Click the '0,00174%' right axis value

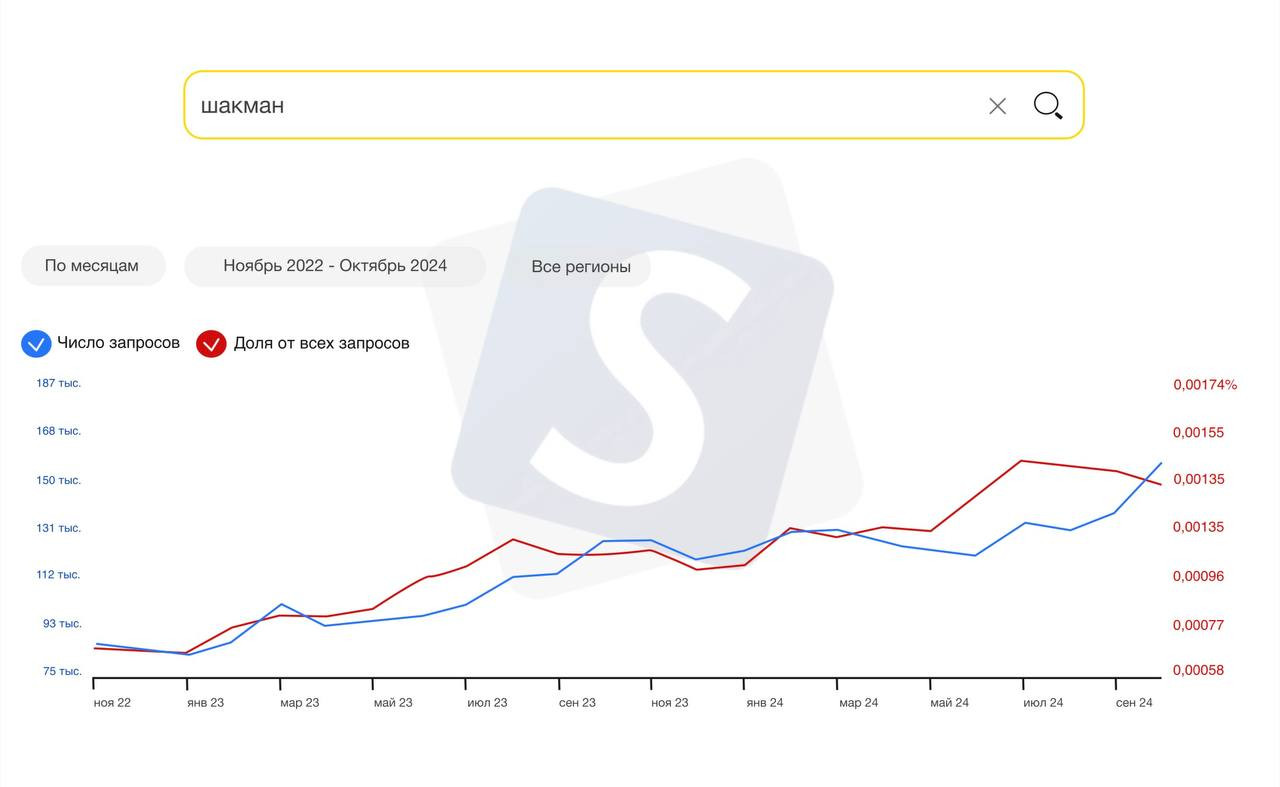coord(1204,385)
